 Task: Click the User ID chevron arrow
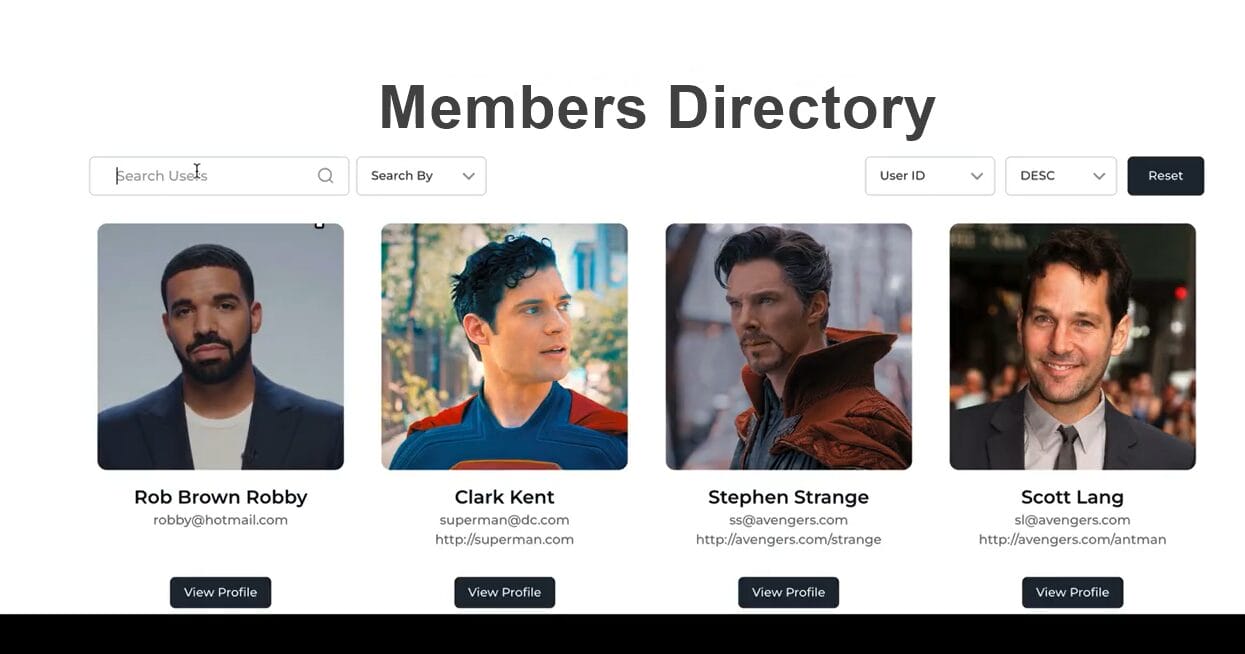tap(977, 176)
